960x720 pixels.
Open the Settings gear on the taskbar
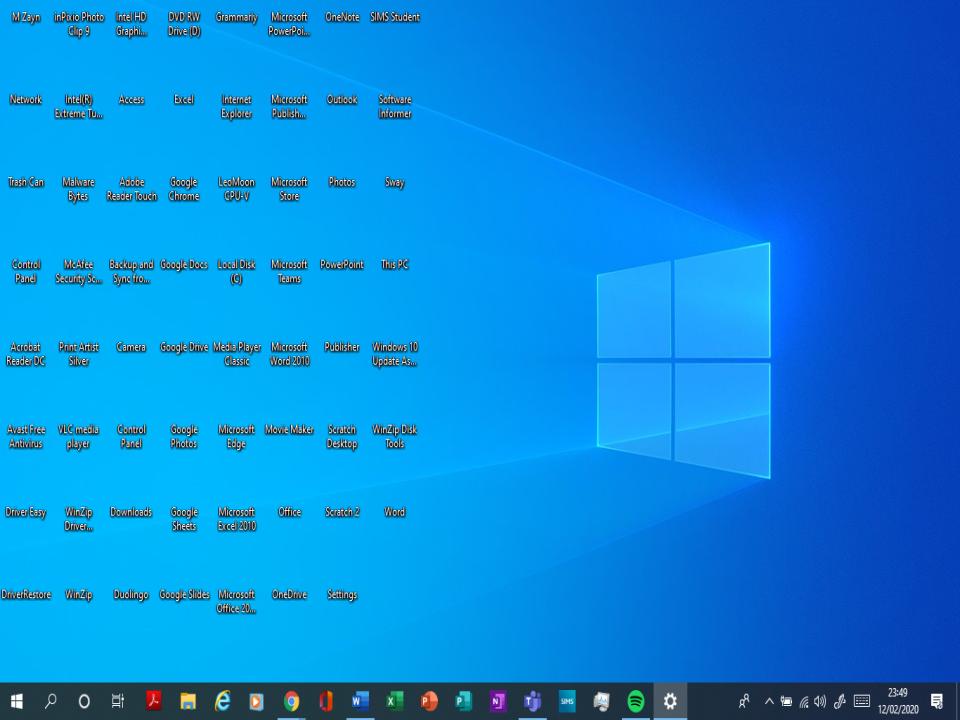[670, 701]
